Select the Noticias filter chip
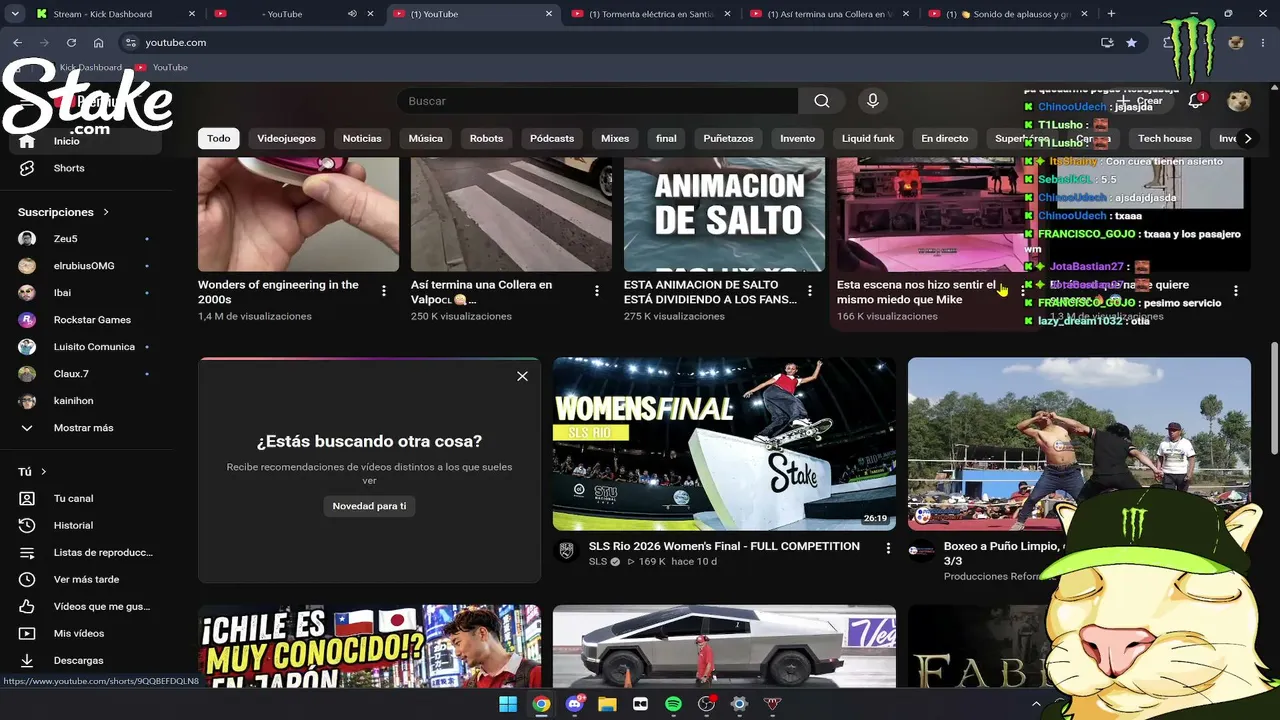Image resolution: width=1280 pixels, height=720 pixels. (362, 139)
